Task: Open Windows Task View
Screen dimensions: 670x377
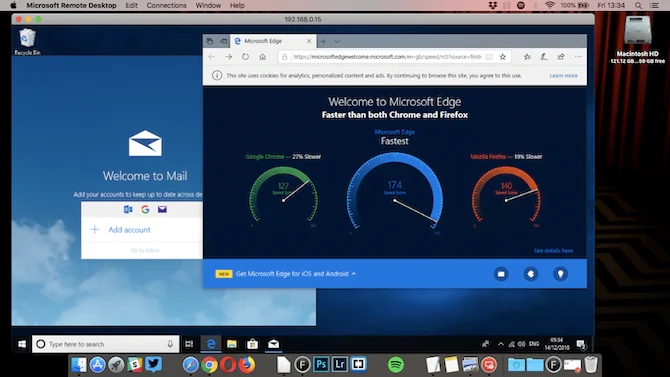Action: coord(189,344)
